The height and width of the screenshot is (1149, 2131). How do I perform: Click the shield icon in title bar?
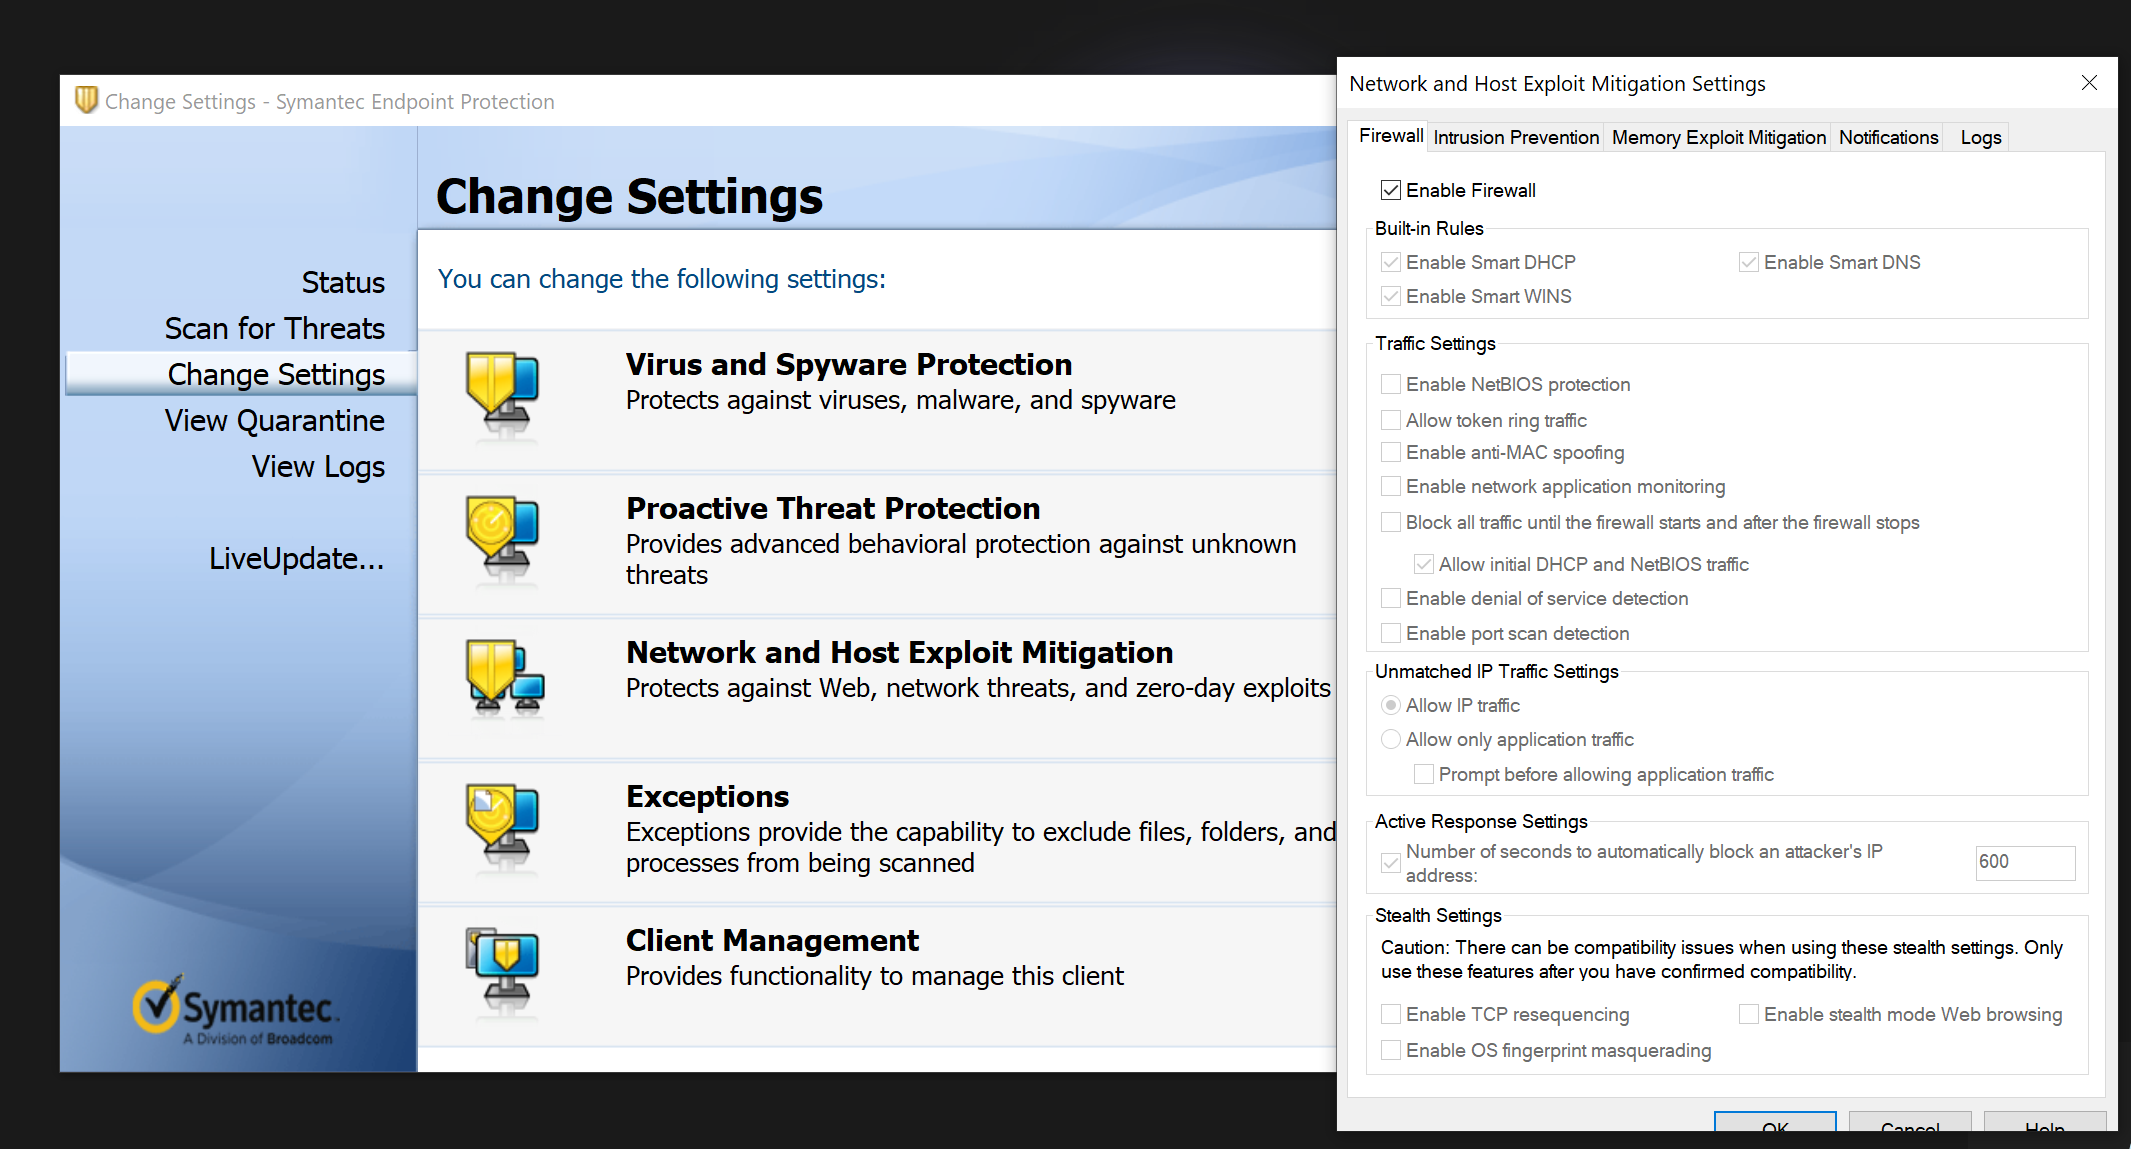[x=87, y=100]
